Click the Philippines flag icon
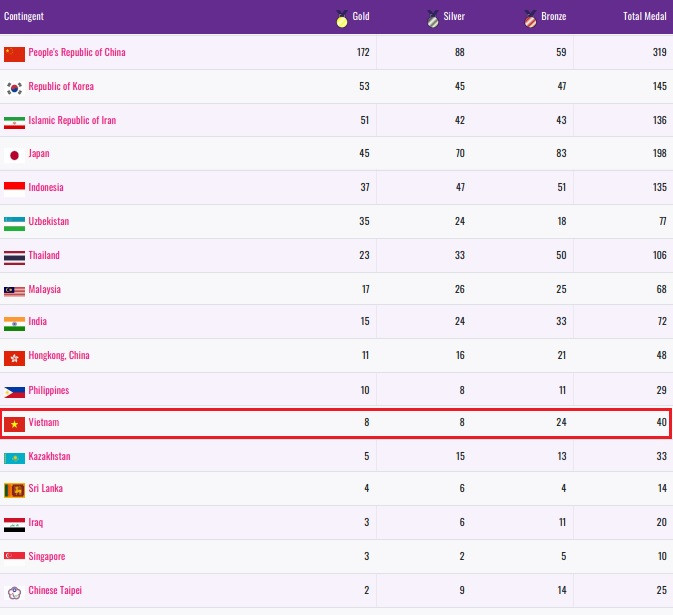673x615 pixels. coord(14,391)
